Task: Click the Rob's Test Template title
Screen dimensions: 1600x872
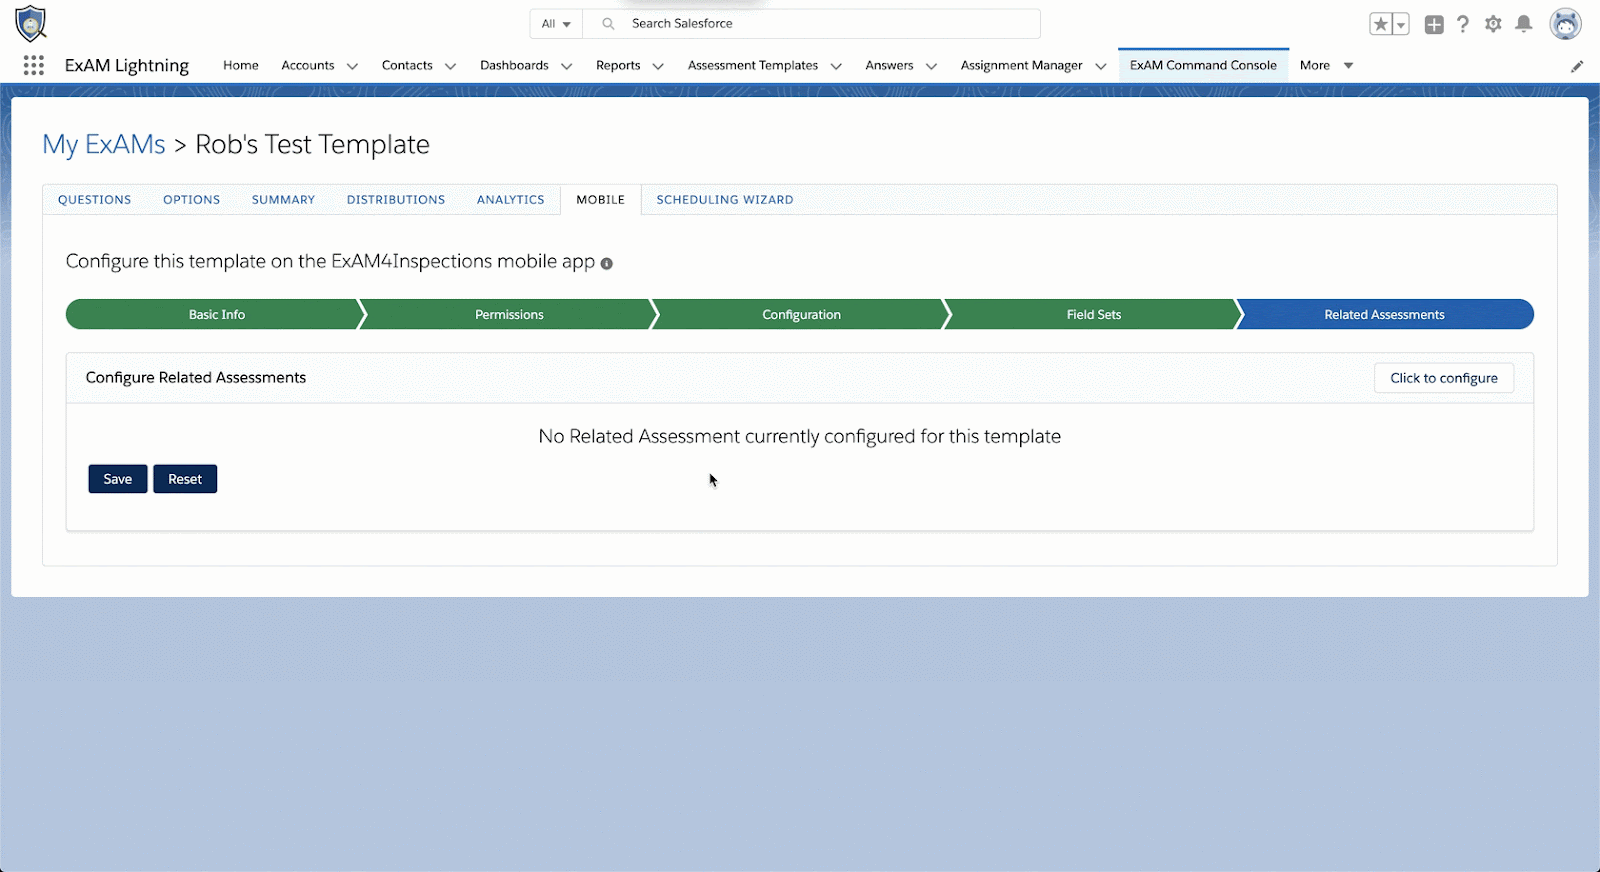Action: [312, 145]
